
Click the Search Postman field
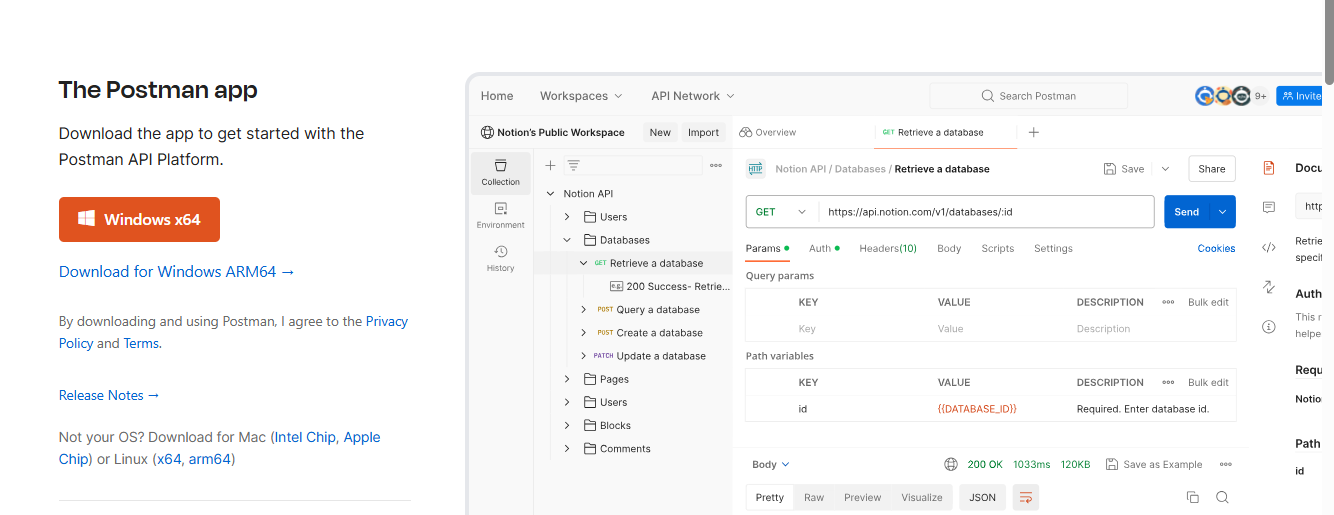click(x=1028, y=96)
